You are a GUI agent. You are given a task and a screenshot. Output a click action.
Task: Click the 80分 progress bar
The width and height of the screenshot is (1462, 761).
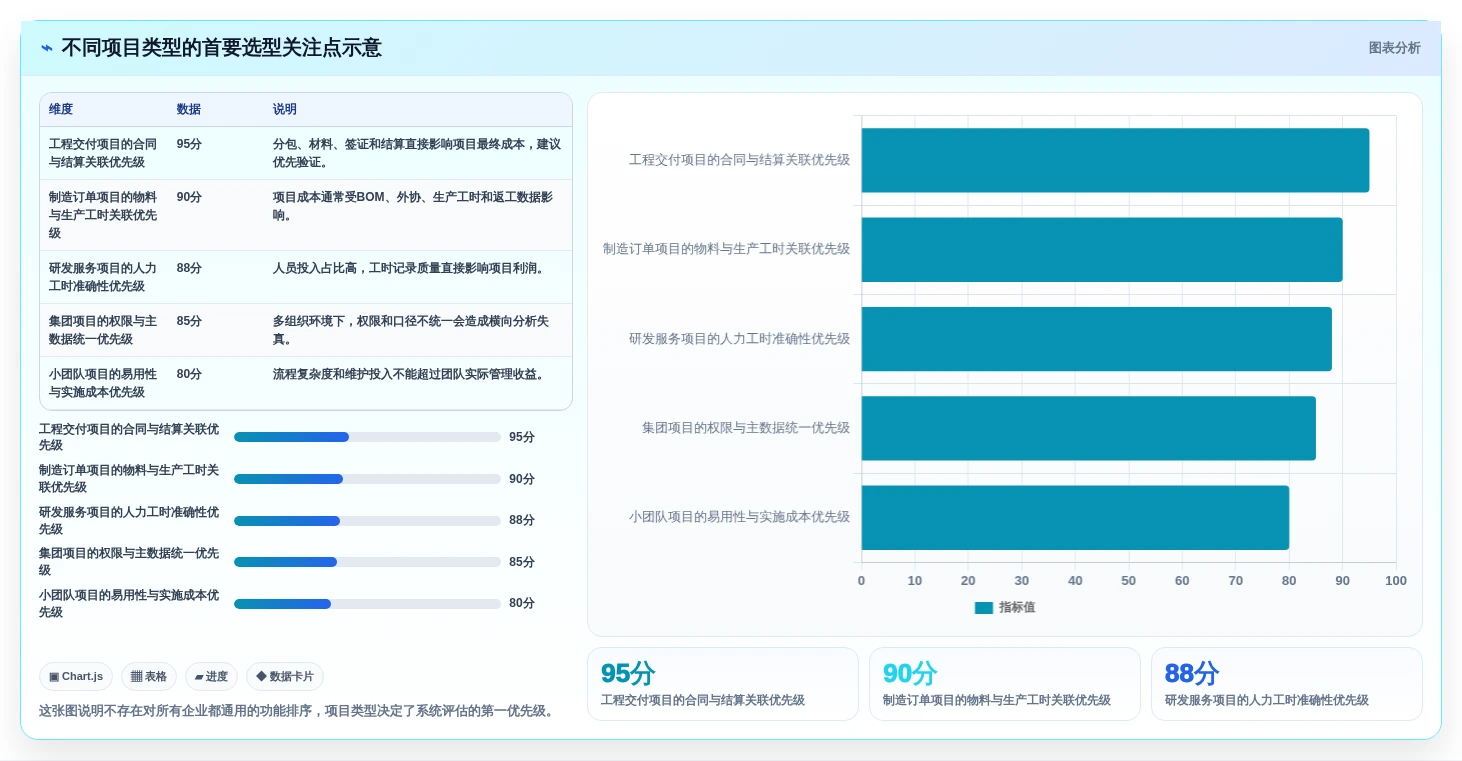click(x=367, y=603)
